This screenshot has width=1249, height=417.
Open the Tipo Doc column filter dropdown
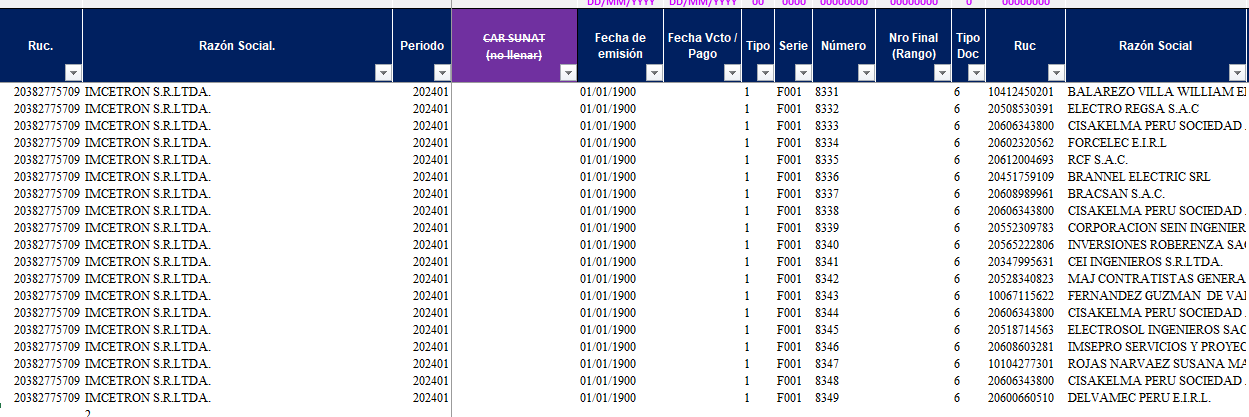(x=976, y=73)
